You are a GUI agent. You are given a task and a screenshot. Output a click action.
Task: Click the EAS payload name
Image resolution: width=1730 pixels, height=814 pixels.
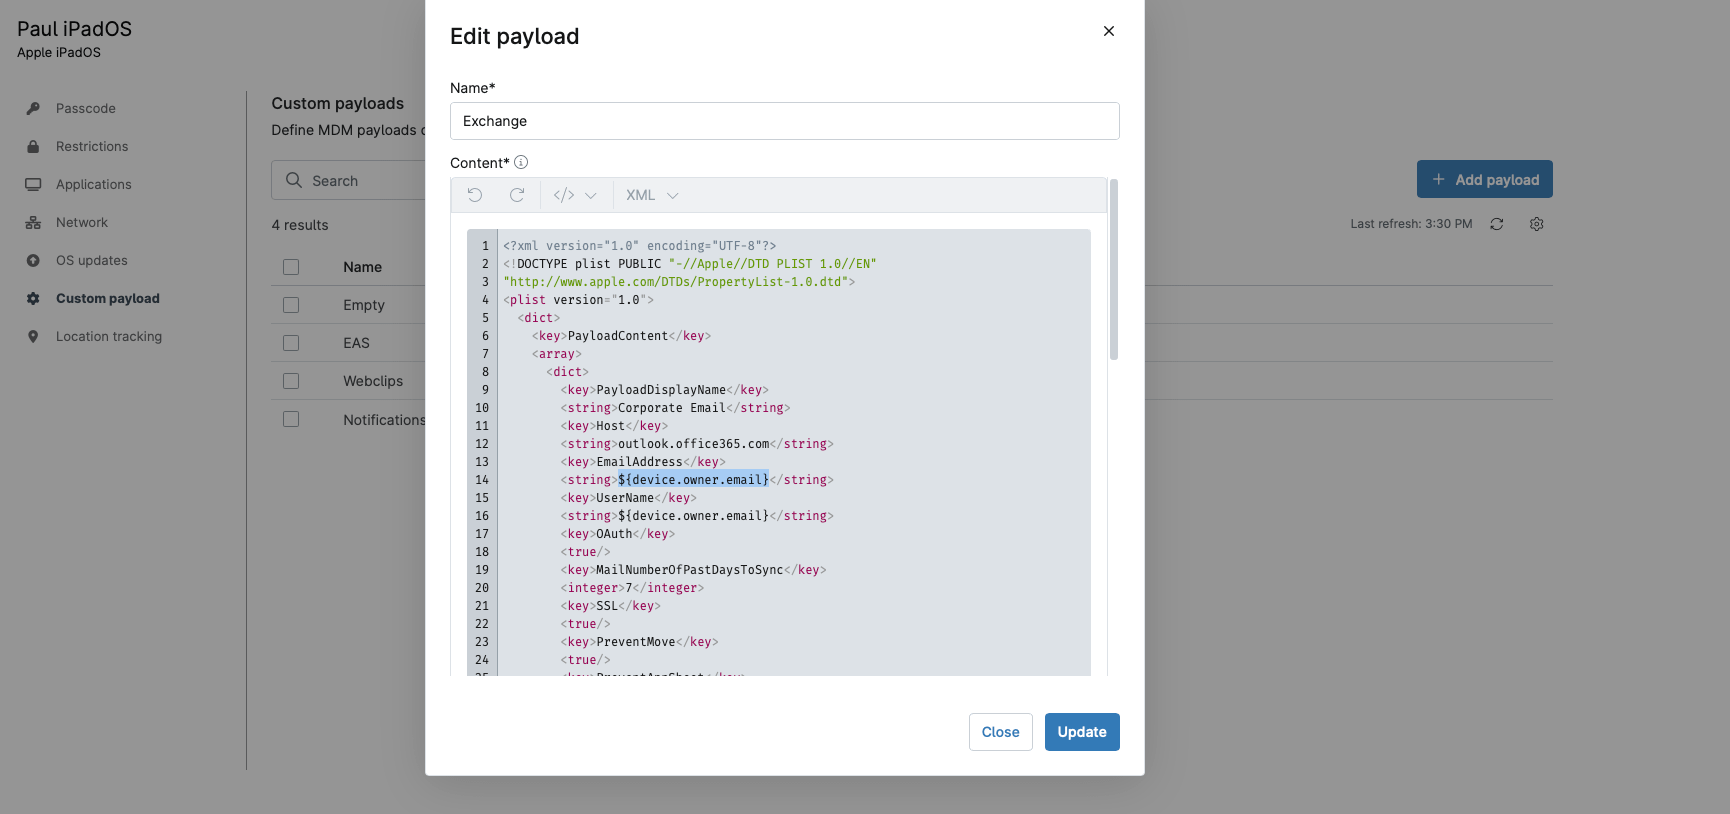point(356,343)
